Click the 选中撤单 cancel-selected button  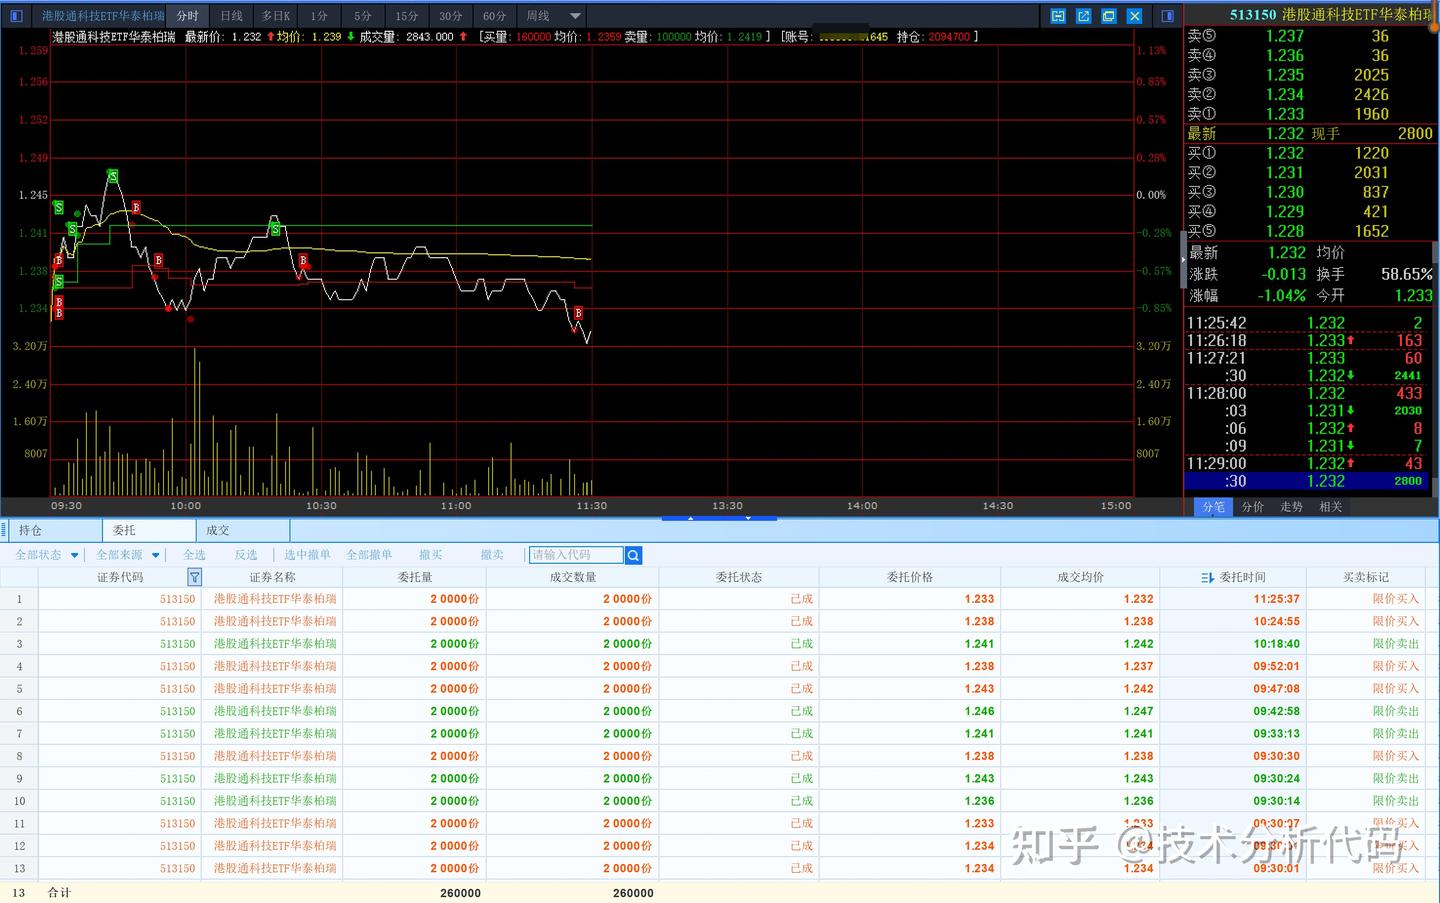[307, 555]
